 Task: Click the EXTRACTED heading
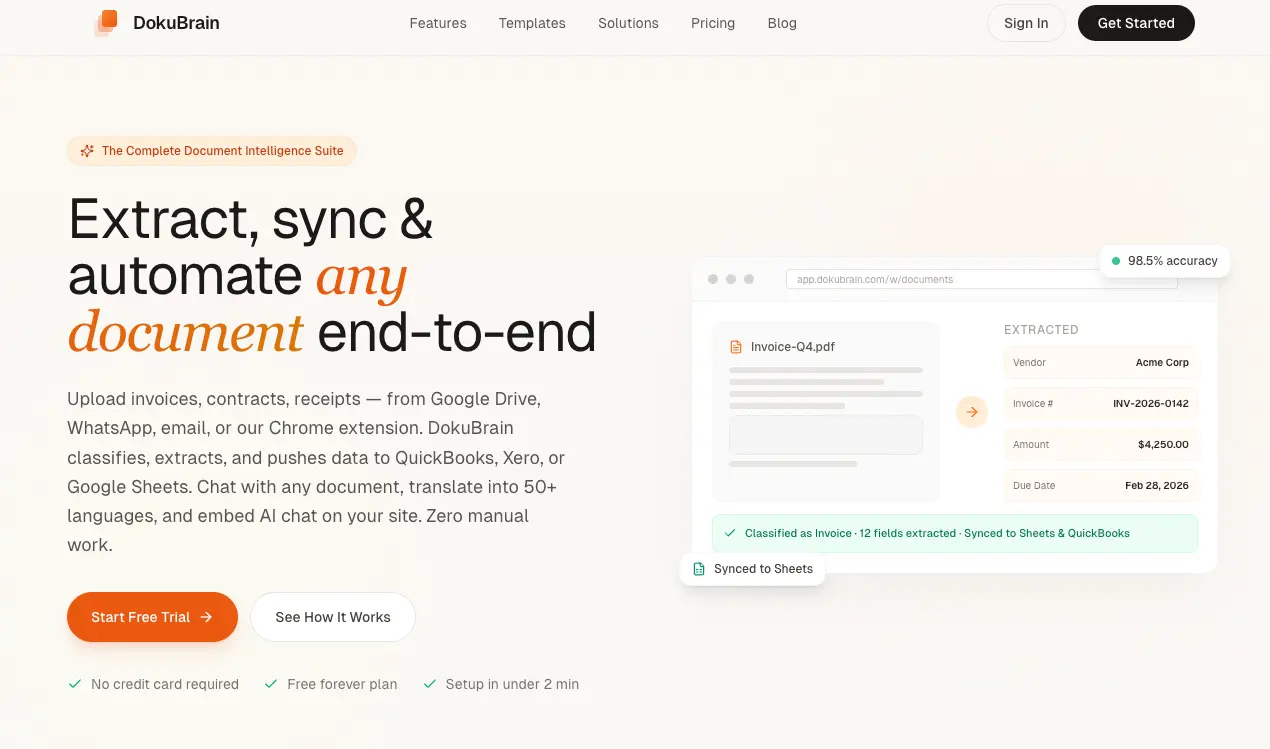(1041, 329)
